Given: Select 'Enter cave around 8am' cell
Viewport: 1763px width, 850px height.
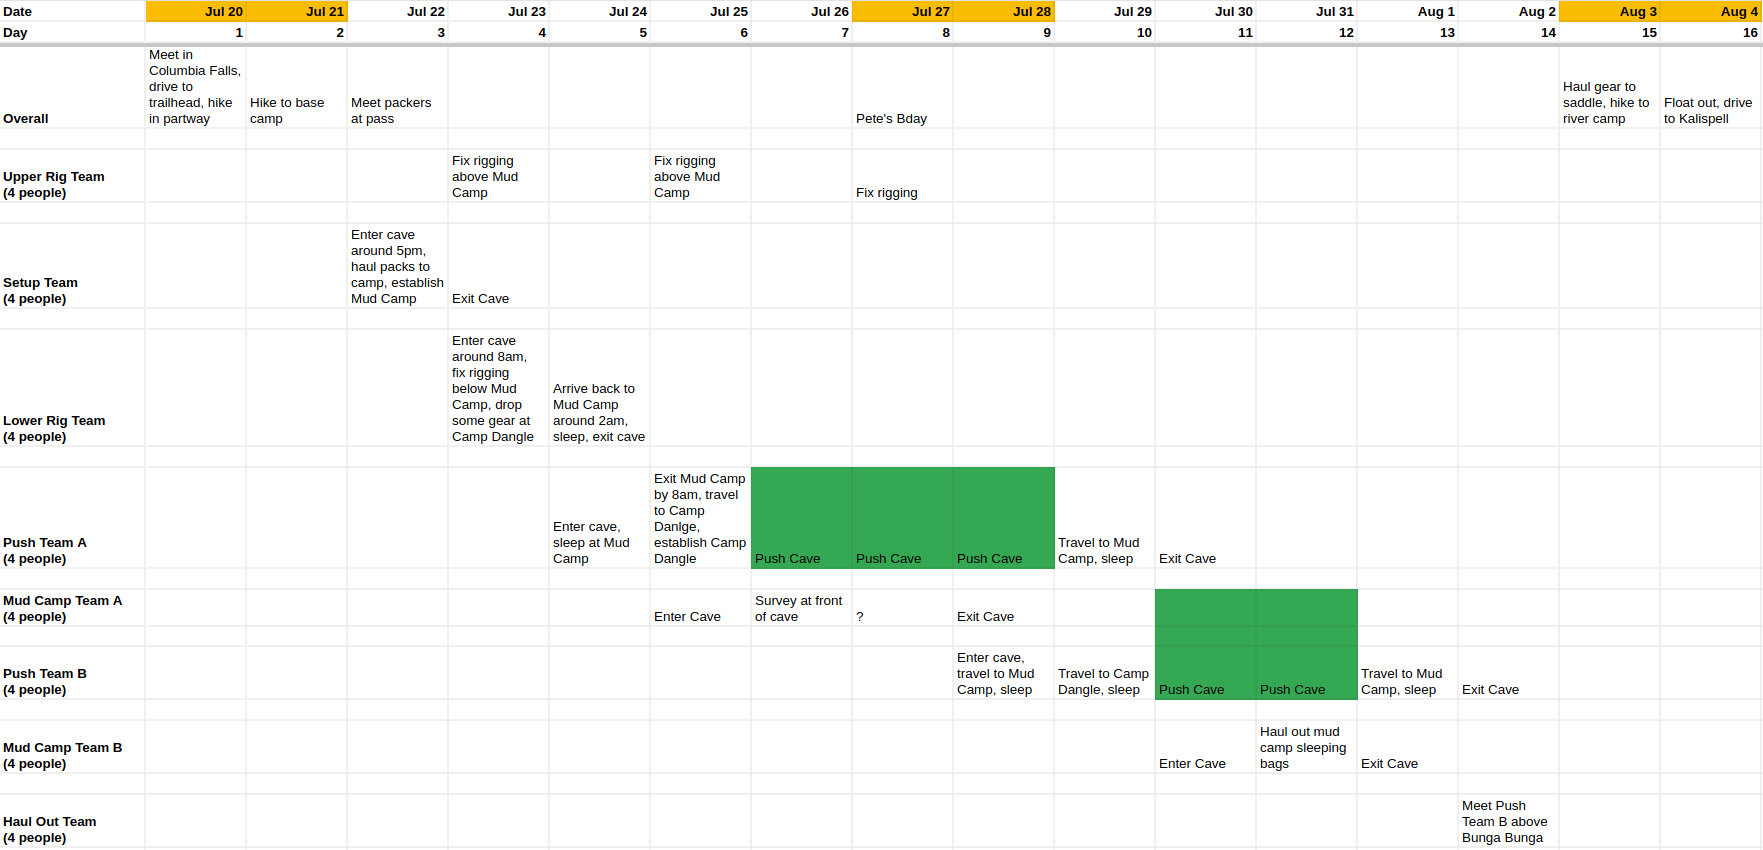Looking at the screenshot, I should (x=499, y=388).
